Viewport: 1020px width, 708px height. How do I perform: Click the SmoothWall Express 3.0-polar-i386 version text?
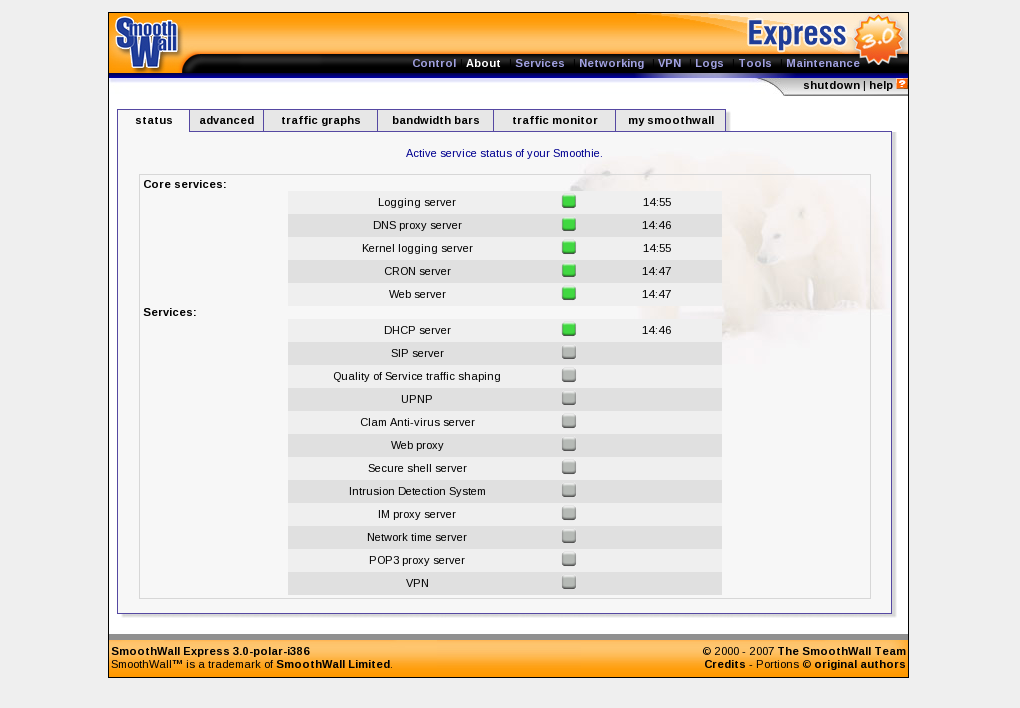pyautogui.click(x=211, y=651)
